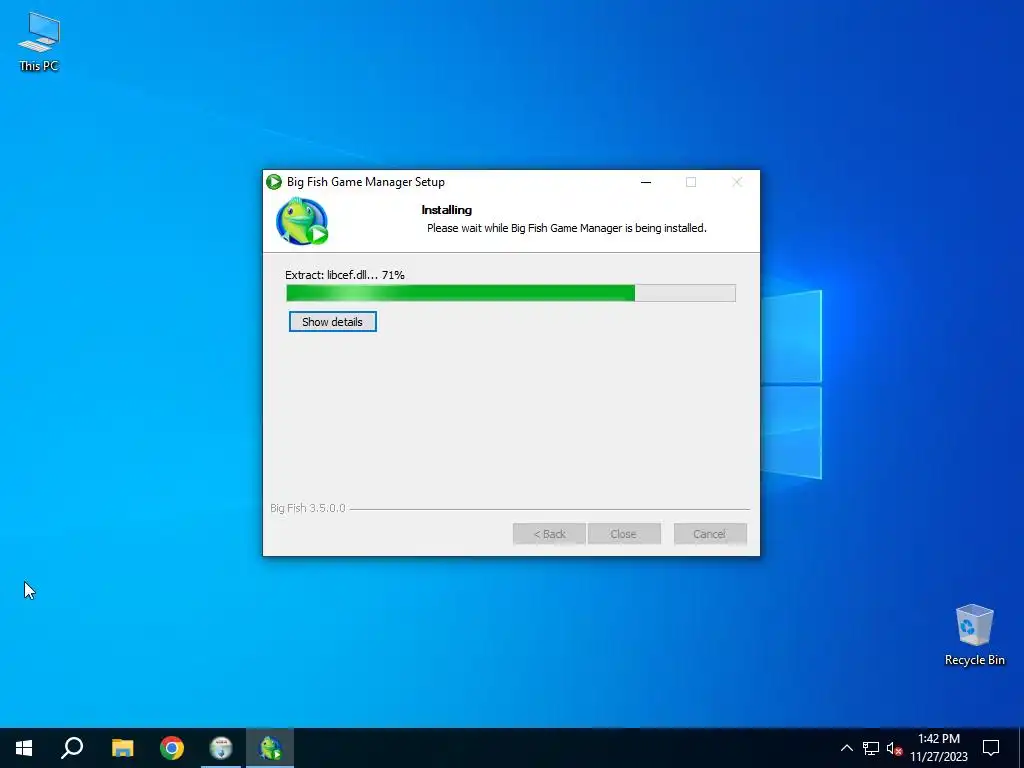Click the Show details button
Viewport: 1024px width, 768px height.
[x=332, y=321]
